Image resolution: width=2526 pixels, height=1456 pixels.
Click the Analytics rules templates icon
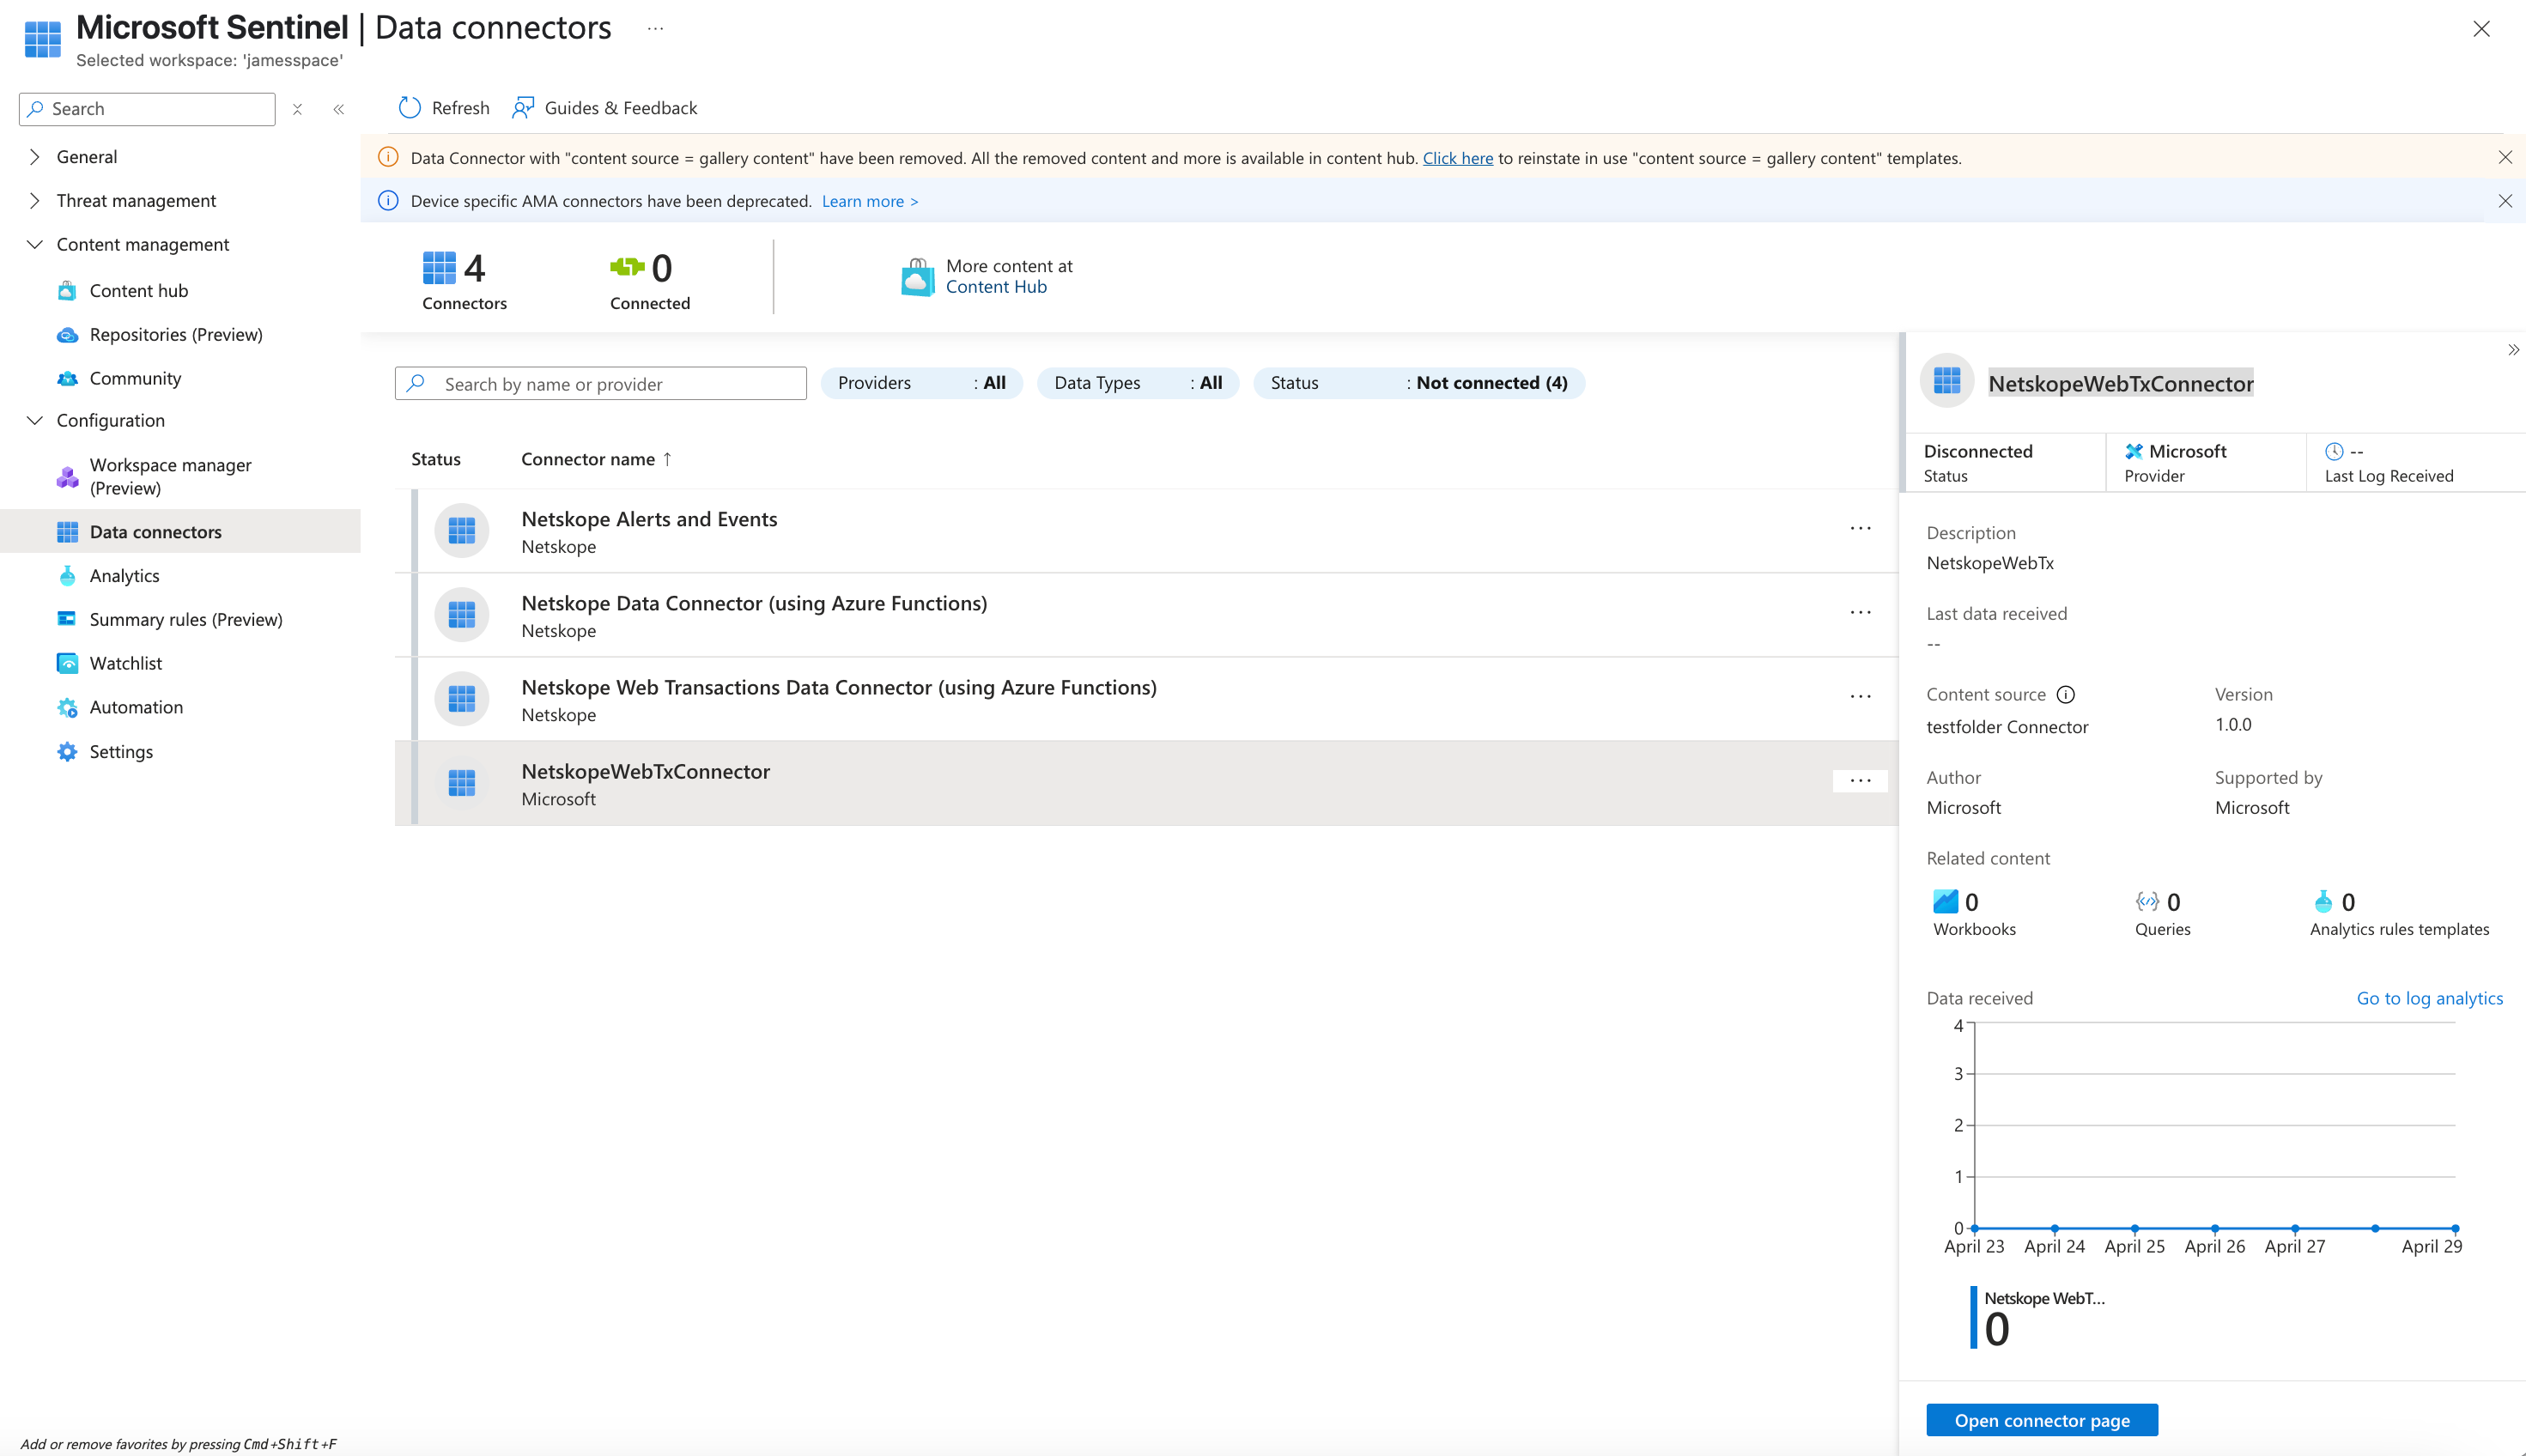tap(2323, 902)
